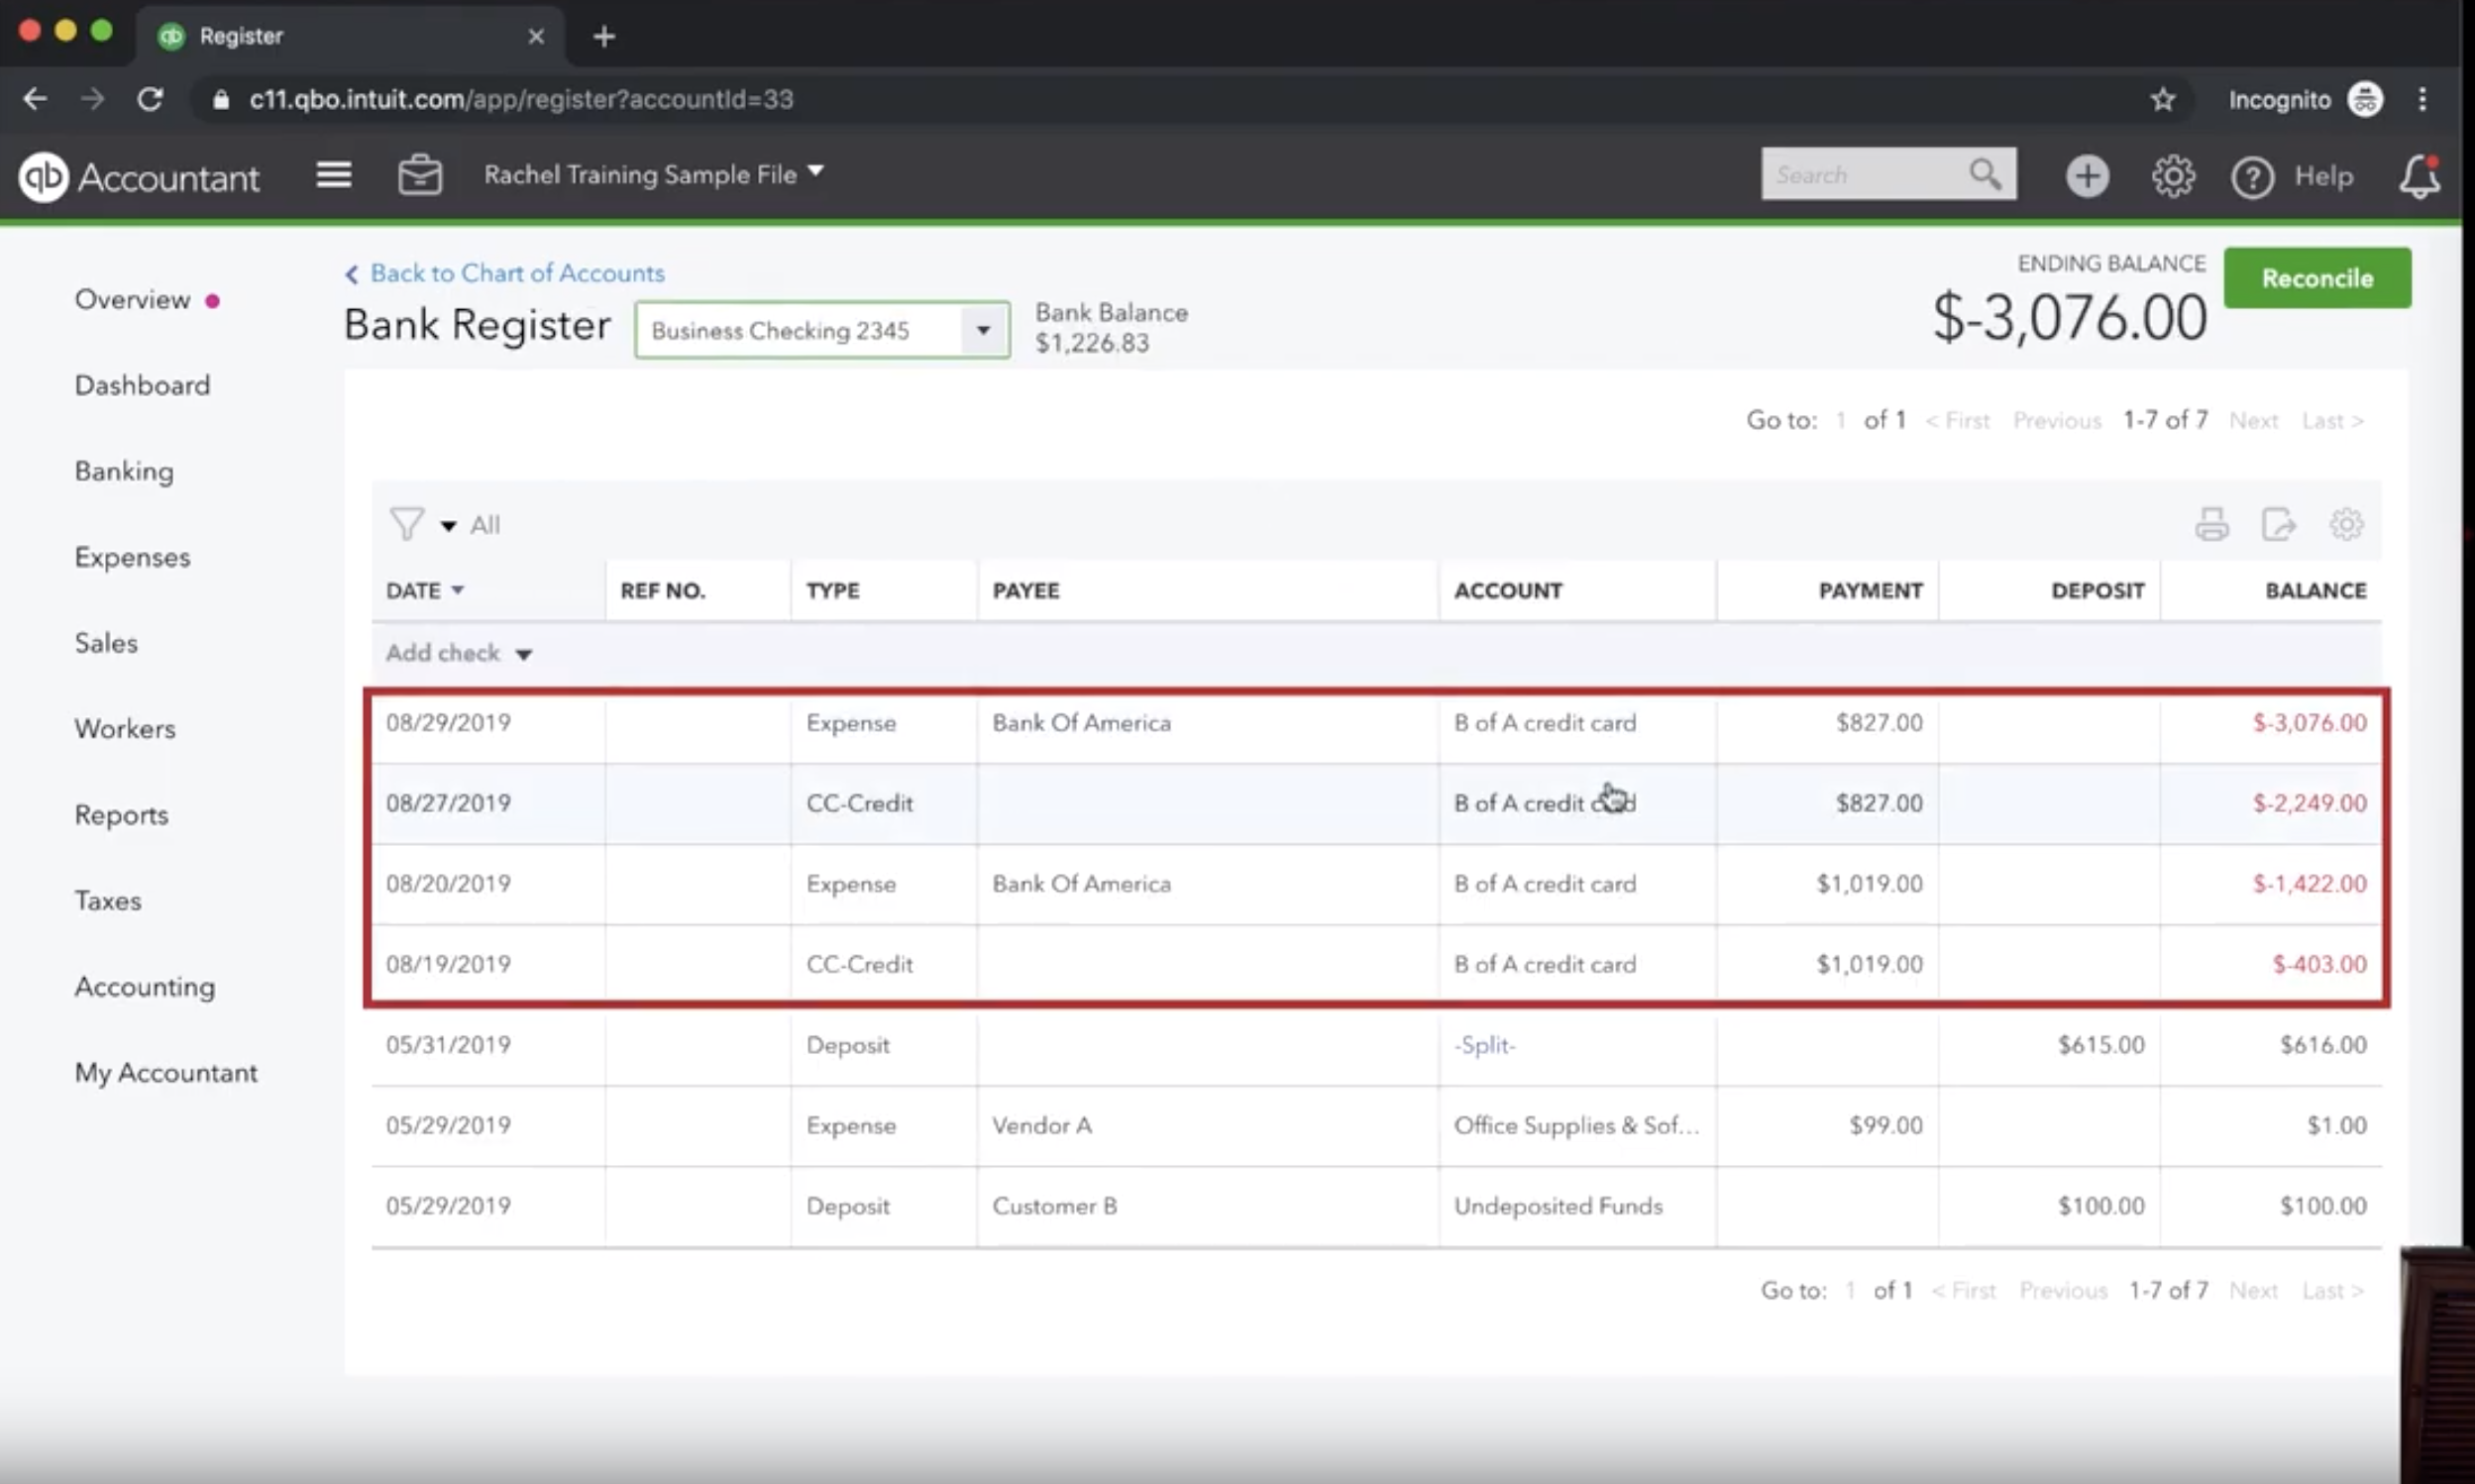Click the bottom Next pagination link
The height and width of the screenshot is (1484, 2475).
click(2253, 1290)
